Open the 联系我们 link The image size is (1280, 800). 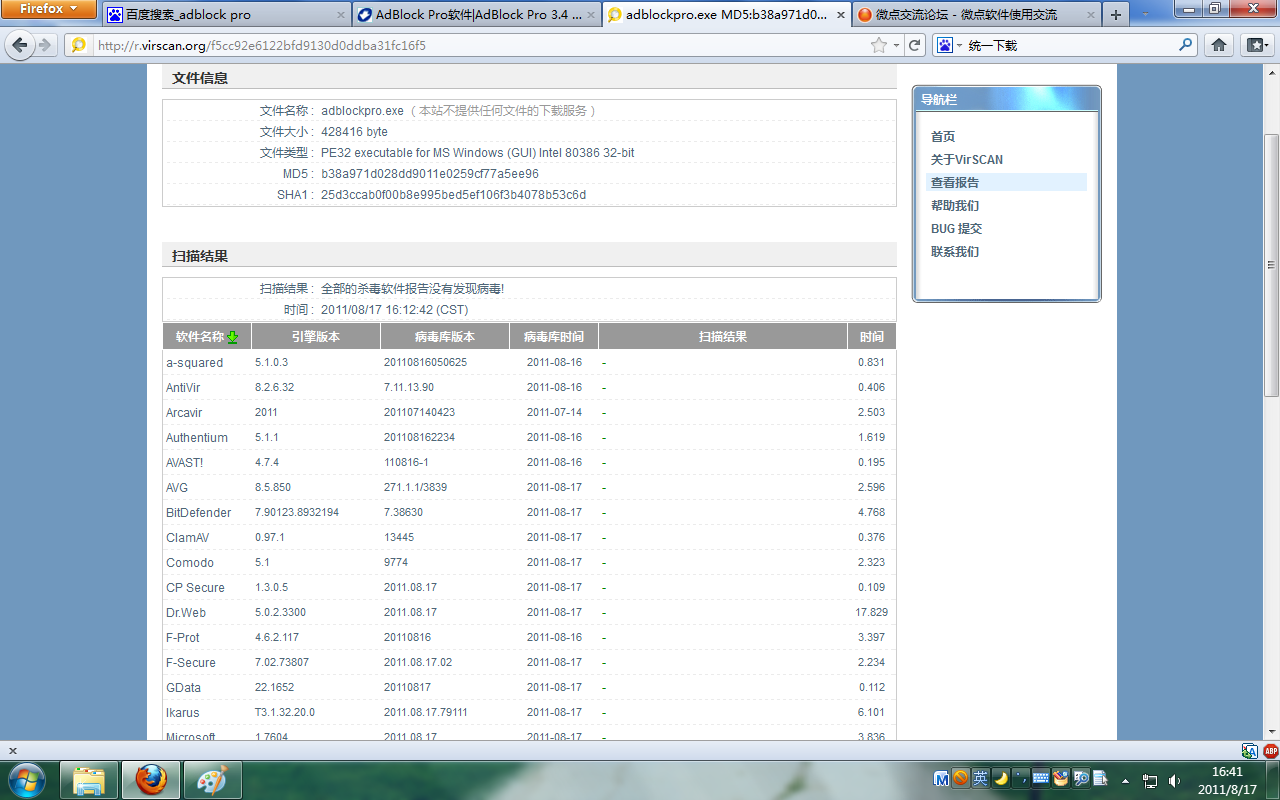coord(955,252)
